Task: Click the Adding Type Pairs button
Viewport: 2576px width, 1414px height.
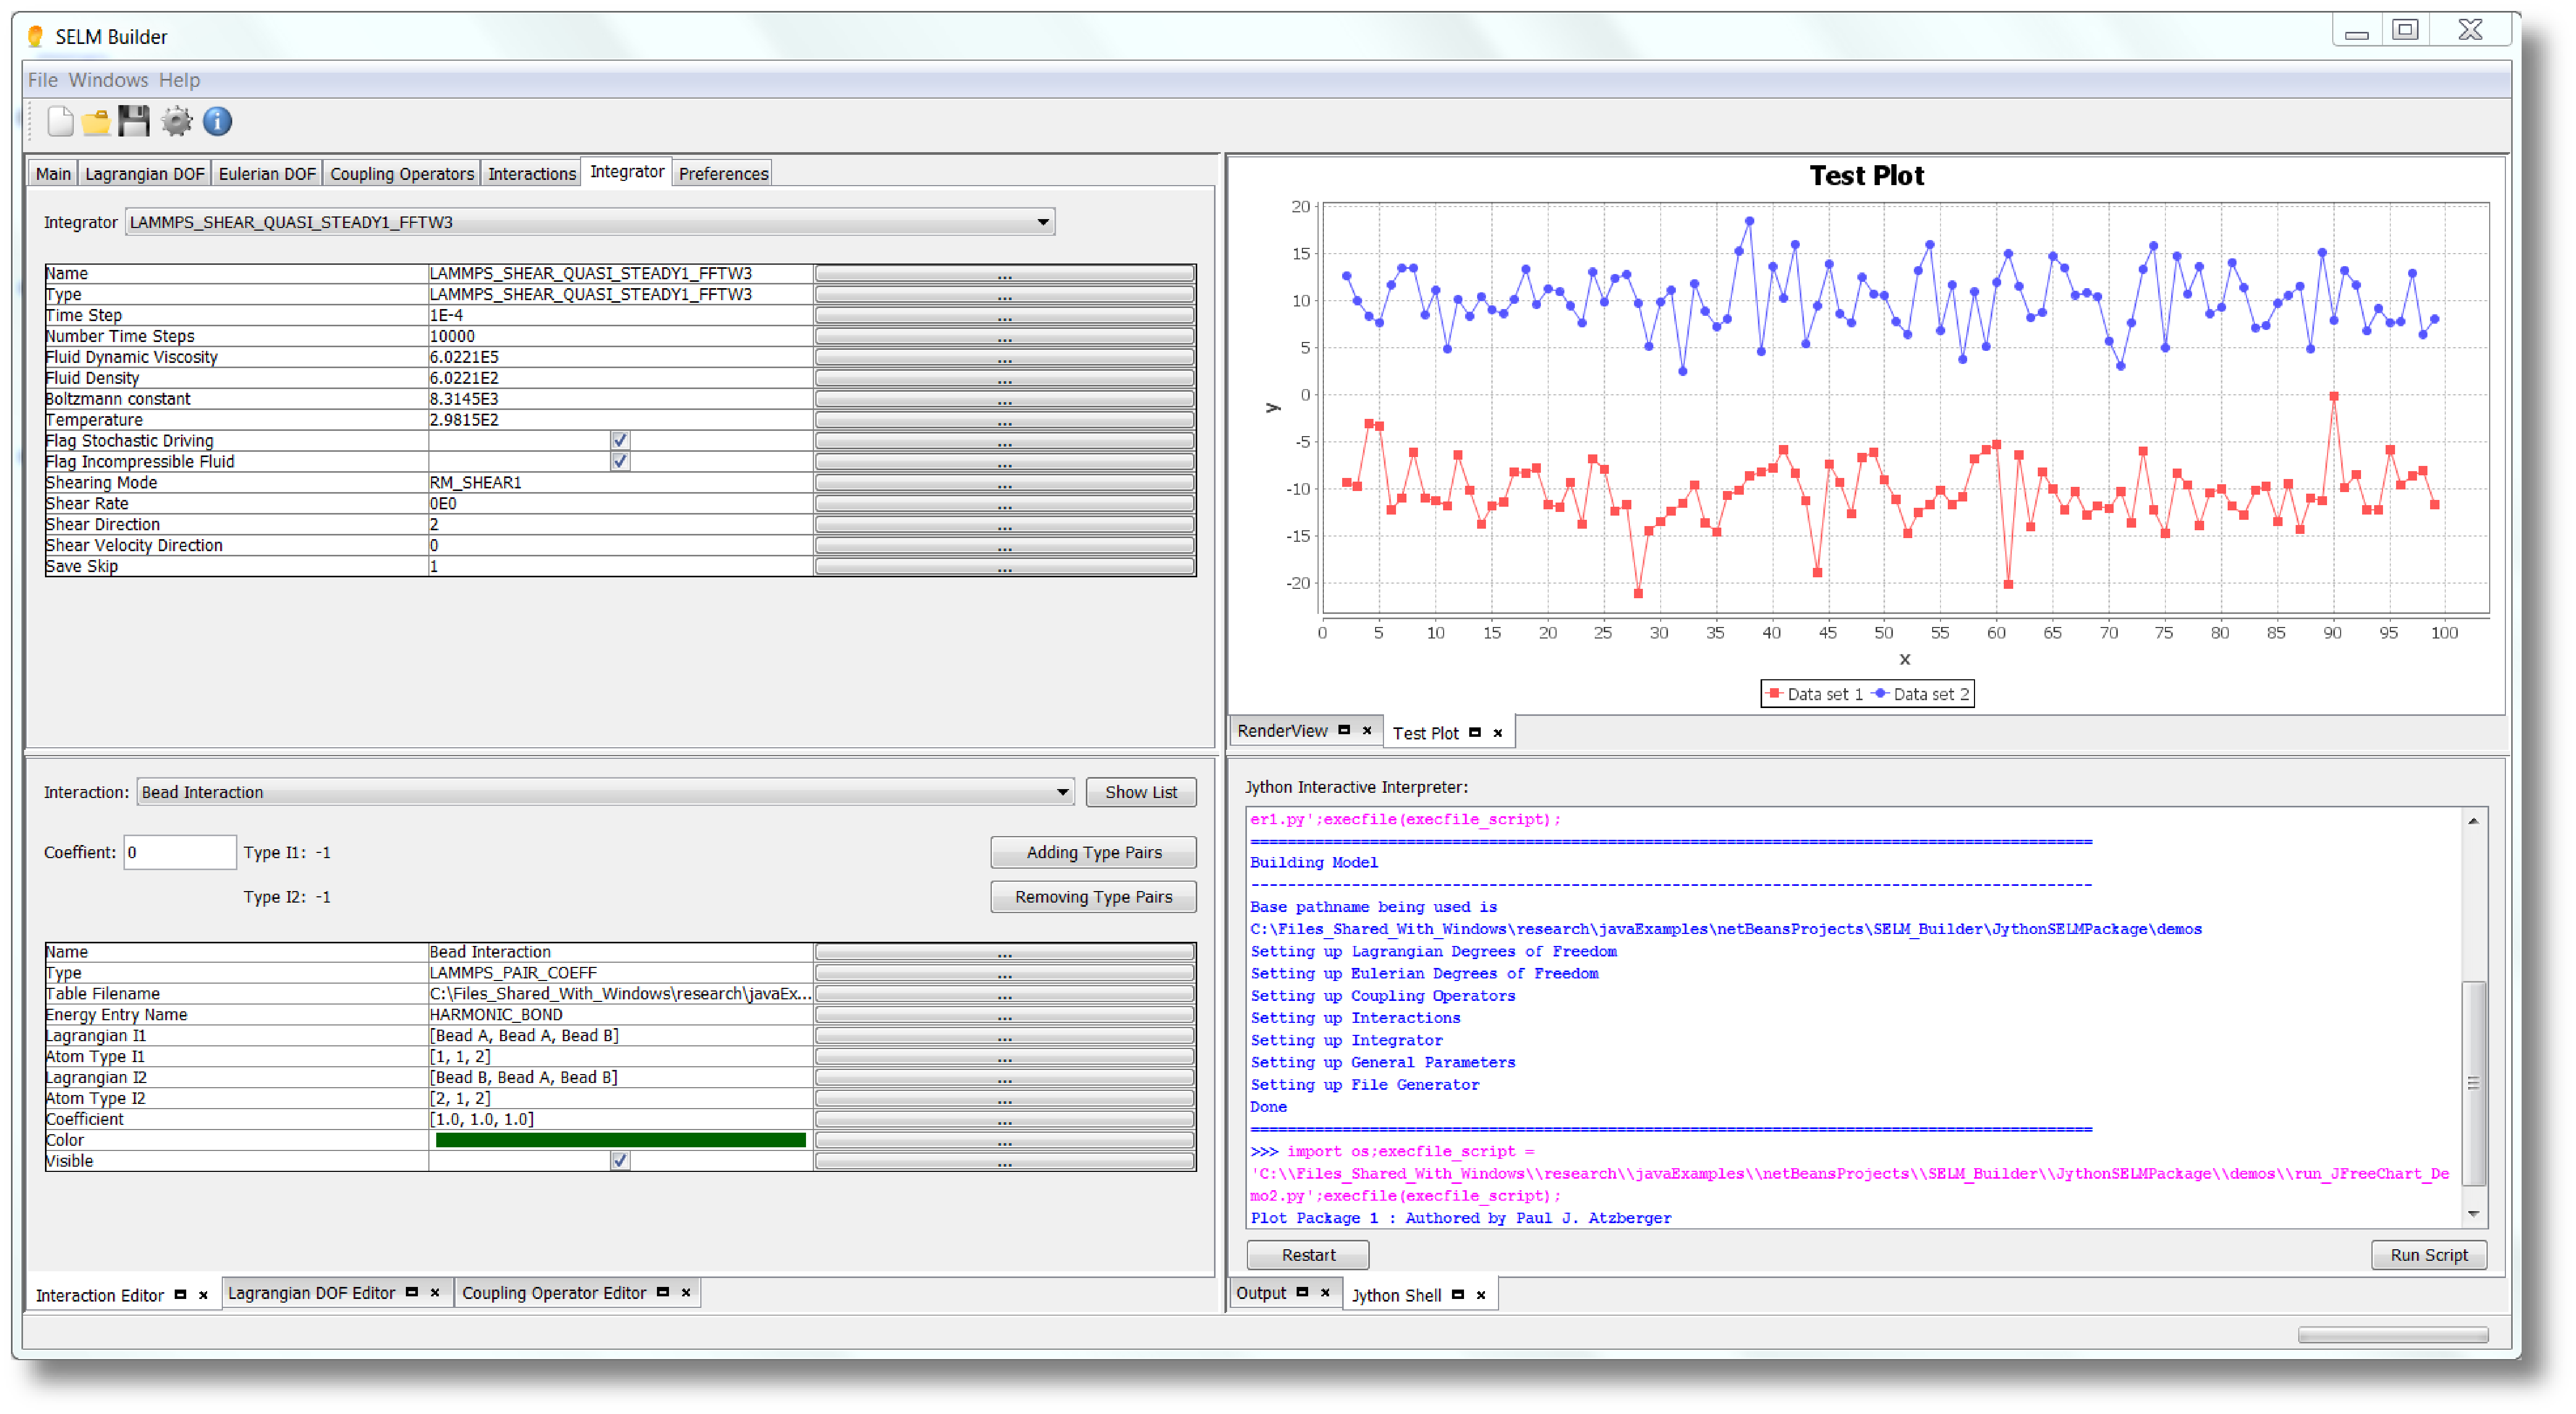Action: [1093, 852]
